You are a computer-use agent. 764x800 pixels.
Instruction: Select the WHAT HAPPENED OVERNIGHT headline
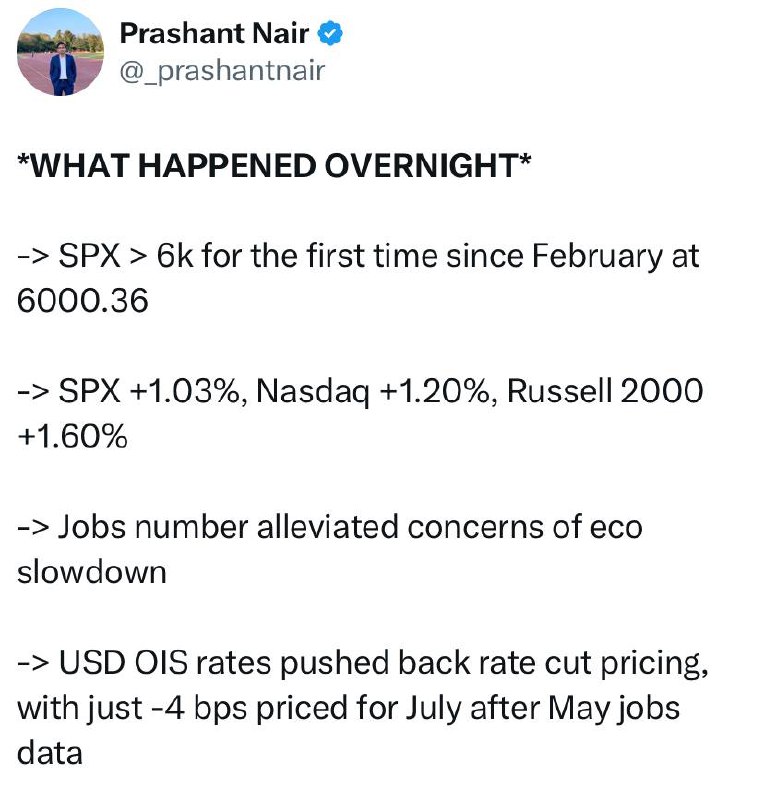(x=274, y=165)
